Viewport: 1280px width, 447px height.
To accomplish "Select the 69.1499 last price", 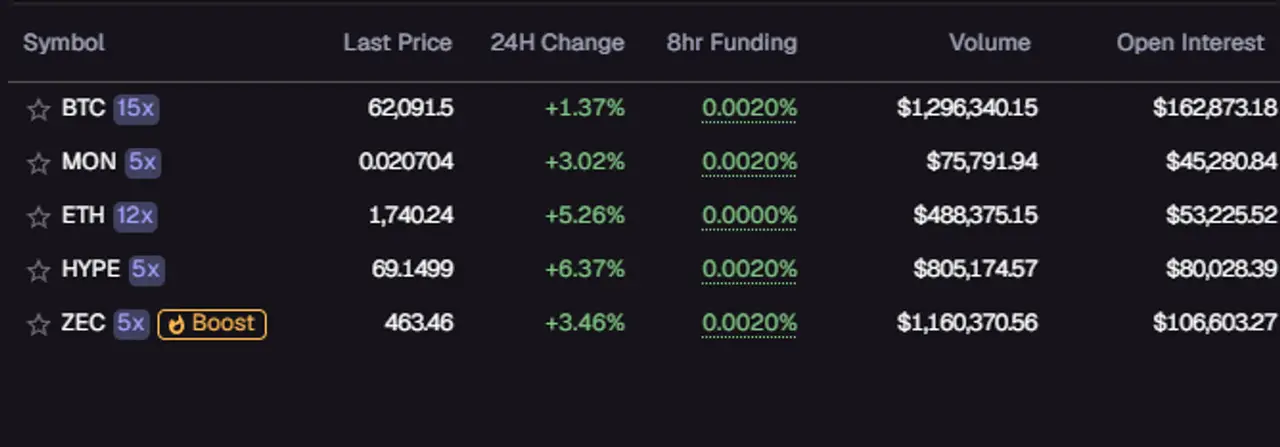I will [x=411, y=270].
